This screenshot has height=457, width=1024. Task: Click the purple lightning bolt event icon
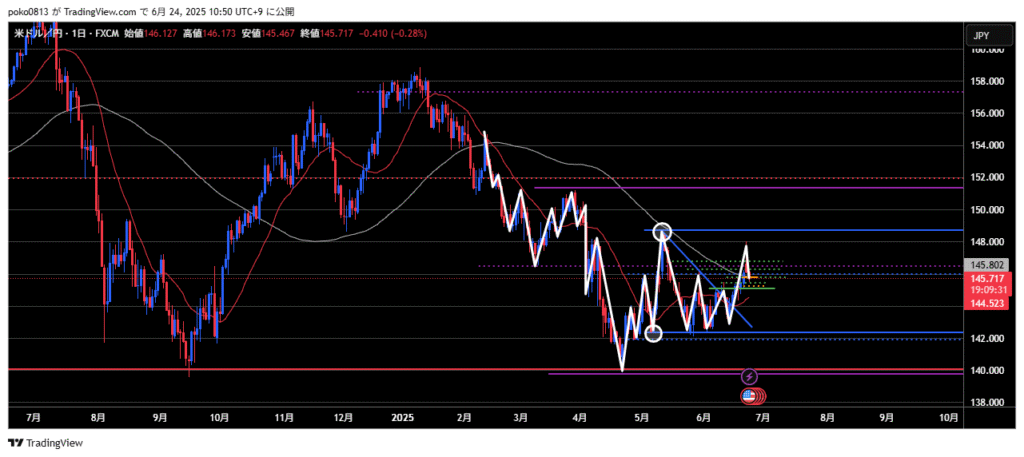(x=750, y=377)
